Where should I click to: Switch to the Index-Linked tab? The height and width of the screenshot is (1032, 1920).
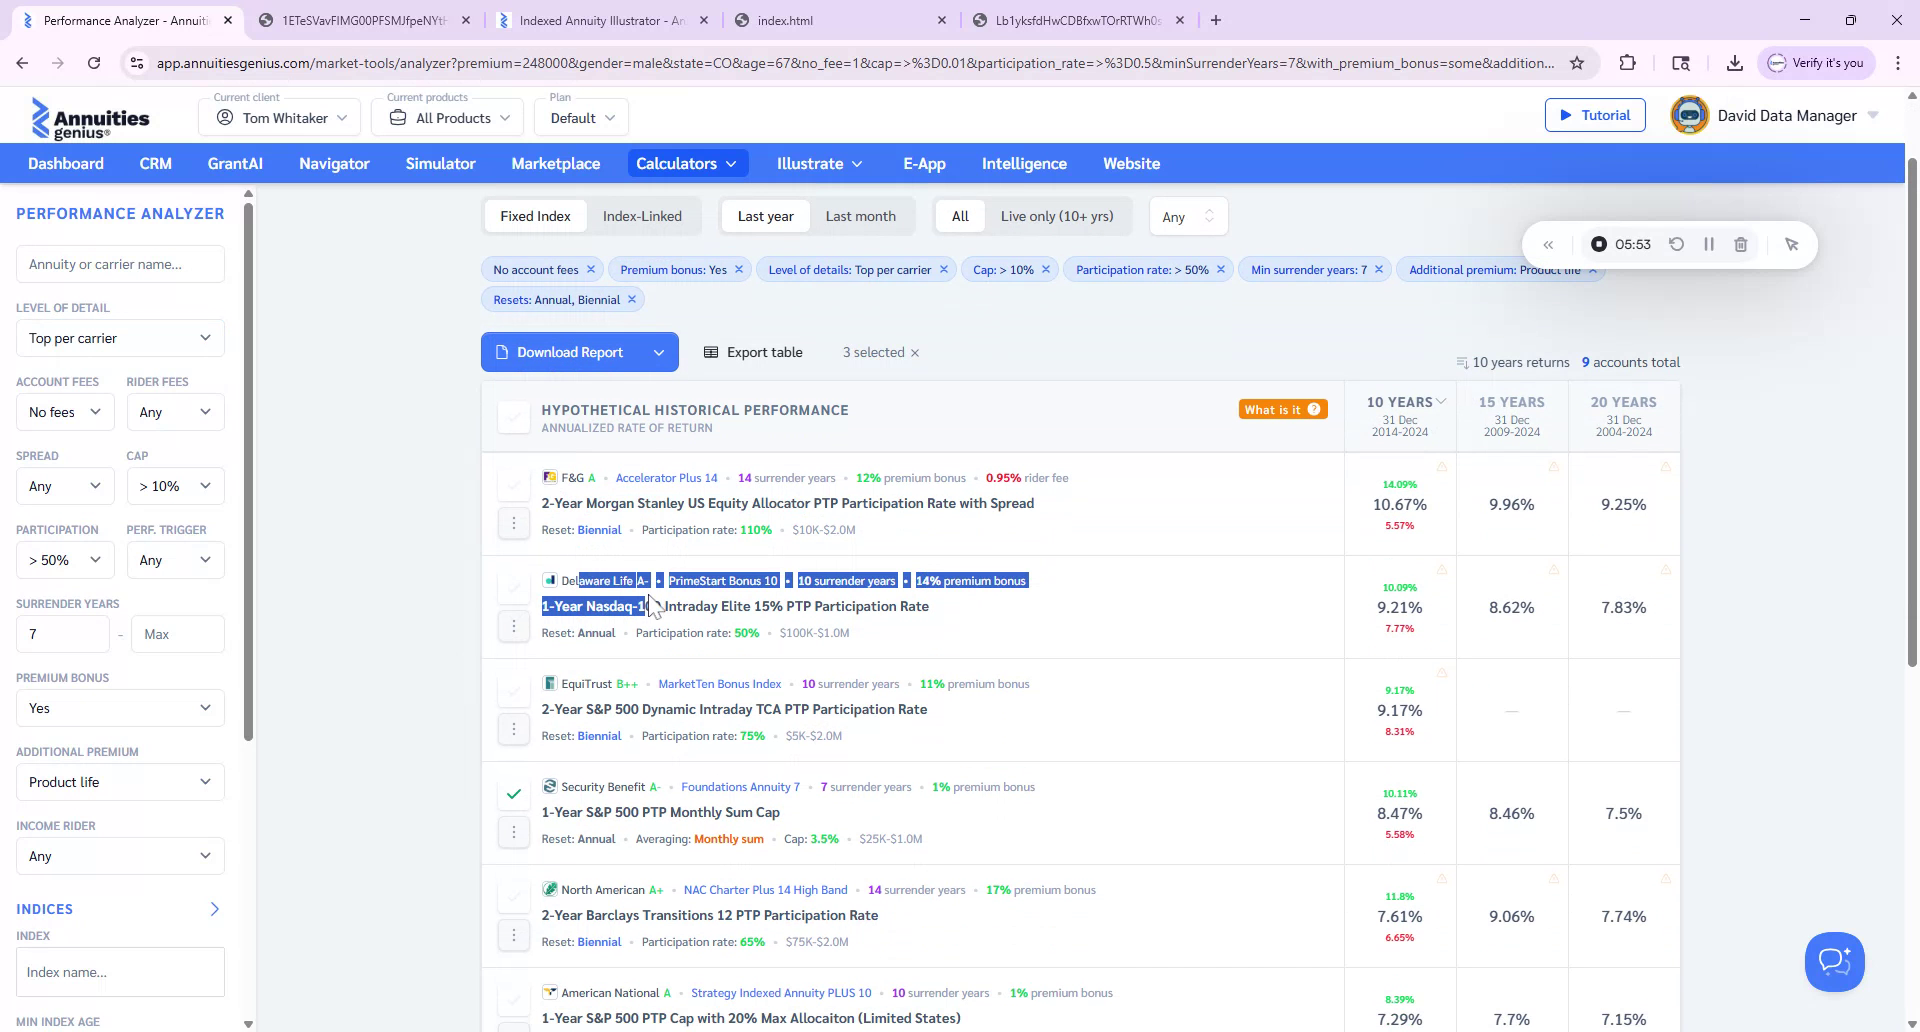(643, 216)
